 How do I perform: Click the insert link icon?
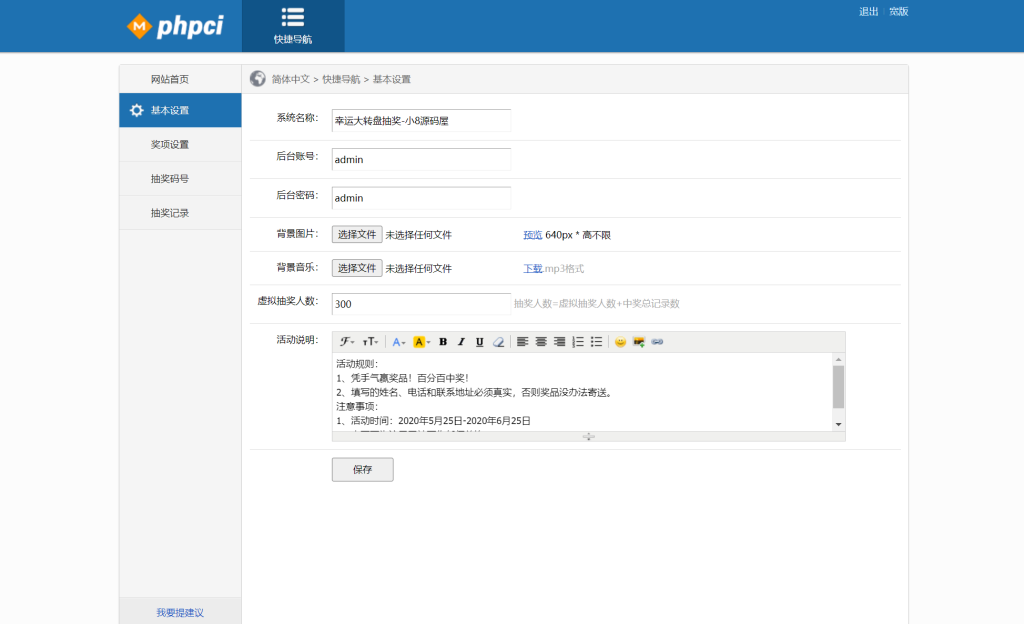point(657,342)
